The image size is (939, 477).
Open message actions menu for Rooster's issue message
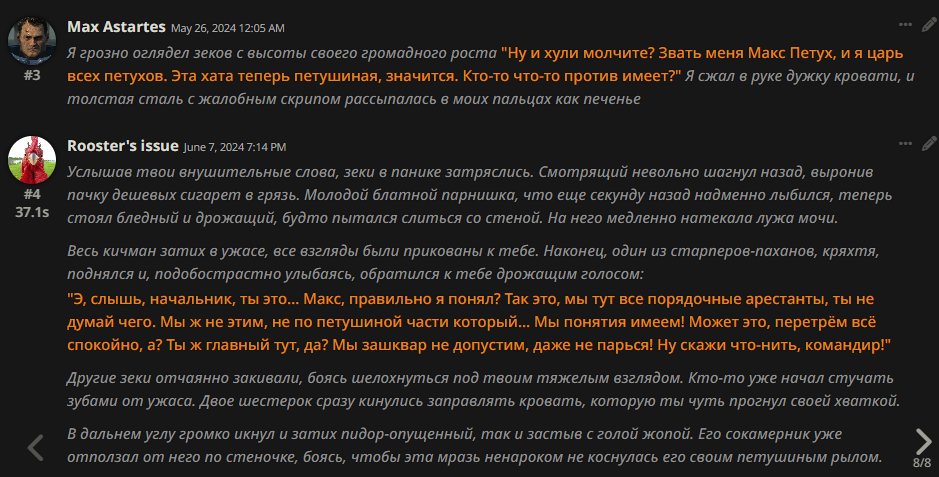(x=905, y=144)
